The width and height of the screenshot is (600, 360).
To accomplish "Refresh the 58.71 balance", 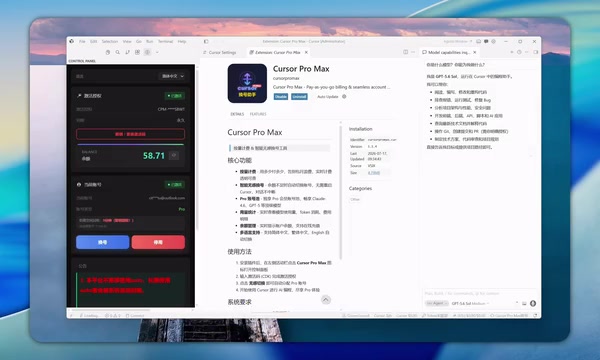I will click(x=174, y=156).
